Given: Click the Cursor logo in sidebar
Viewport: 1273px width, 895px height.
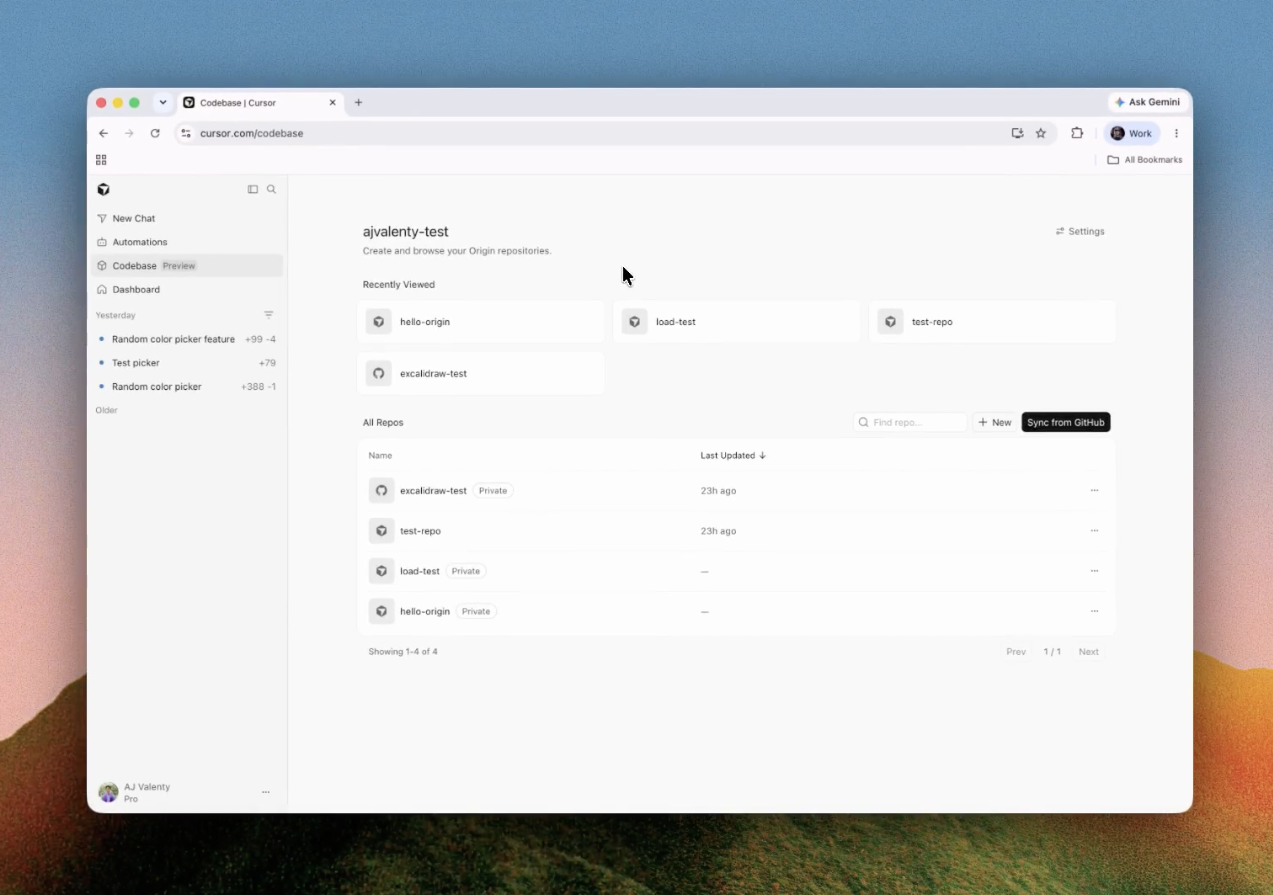Looking at the screenshot, I should pyautogui.click(x=103, y=189).
